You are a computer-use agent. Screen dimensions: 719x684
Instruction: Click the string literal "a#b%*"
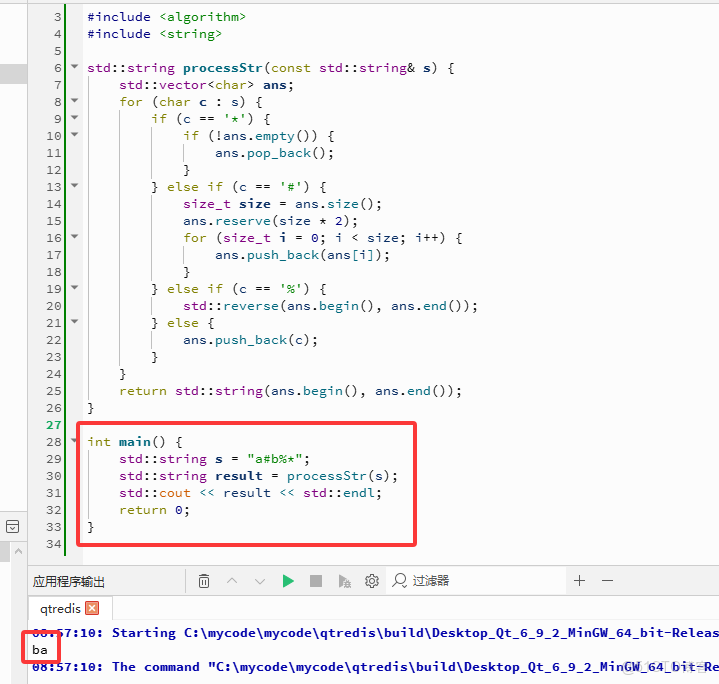275,459
